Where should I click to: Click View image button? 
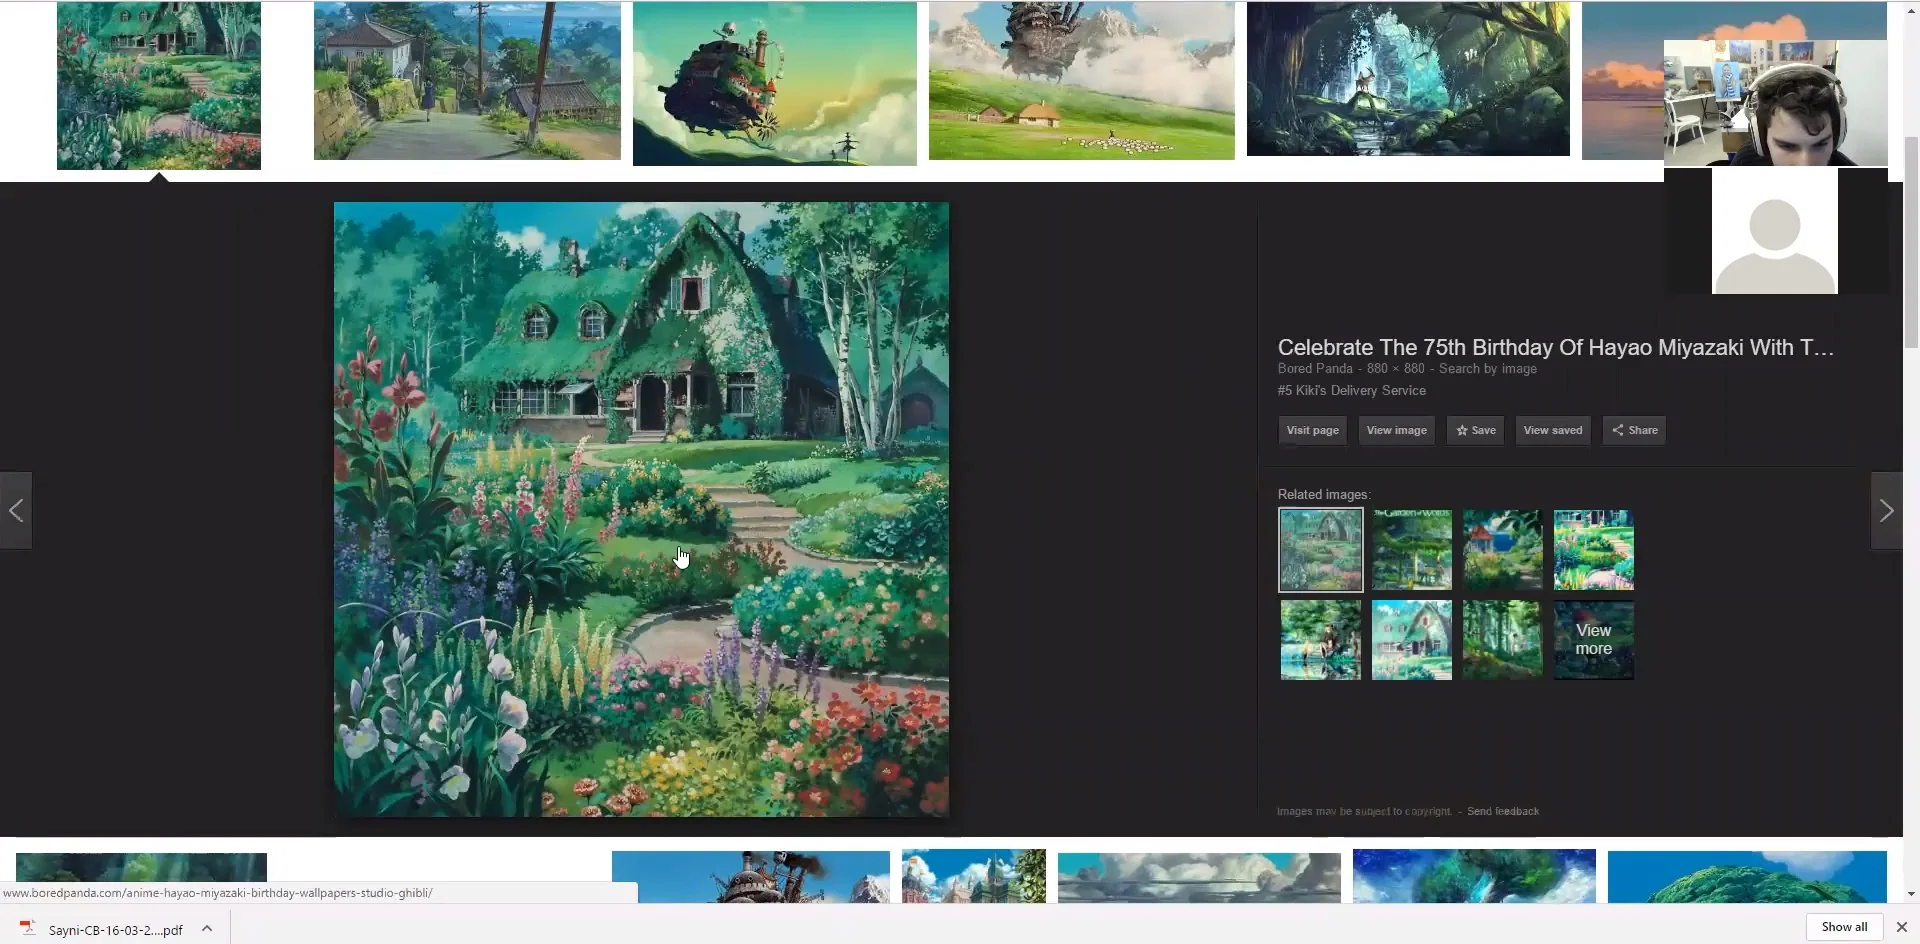point(1396,430)
